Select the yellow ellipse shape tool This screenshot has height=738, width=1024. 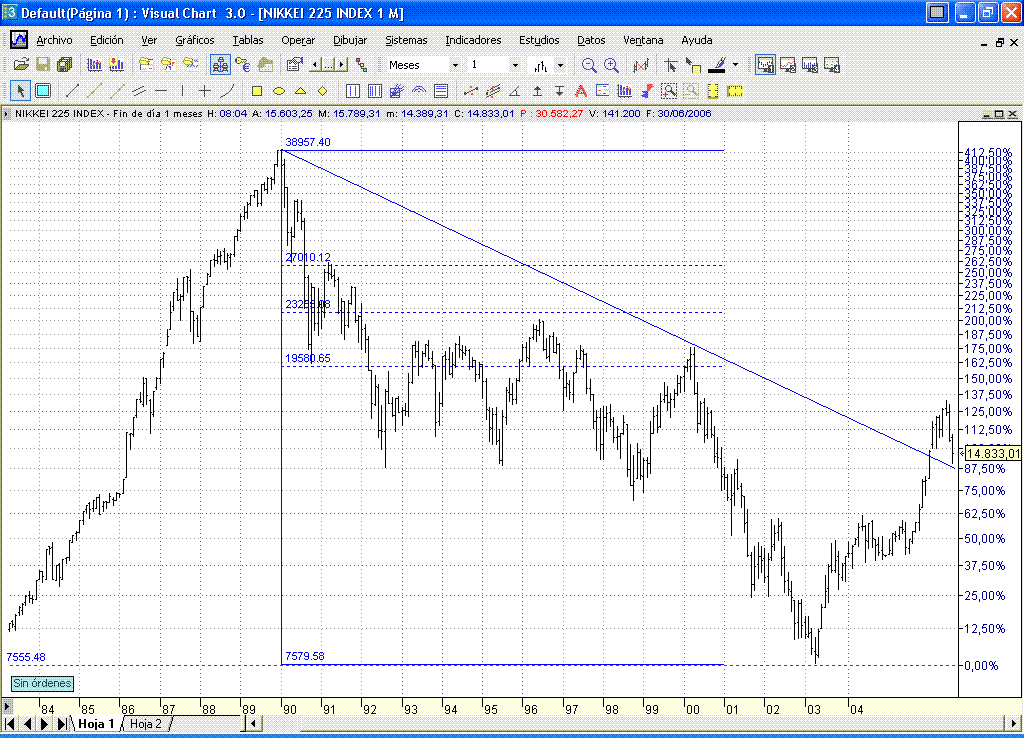[x=279, y=91]
